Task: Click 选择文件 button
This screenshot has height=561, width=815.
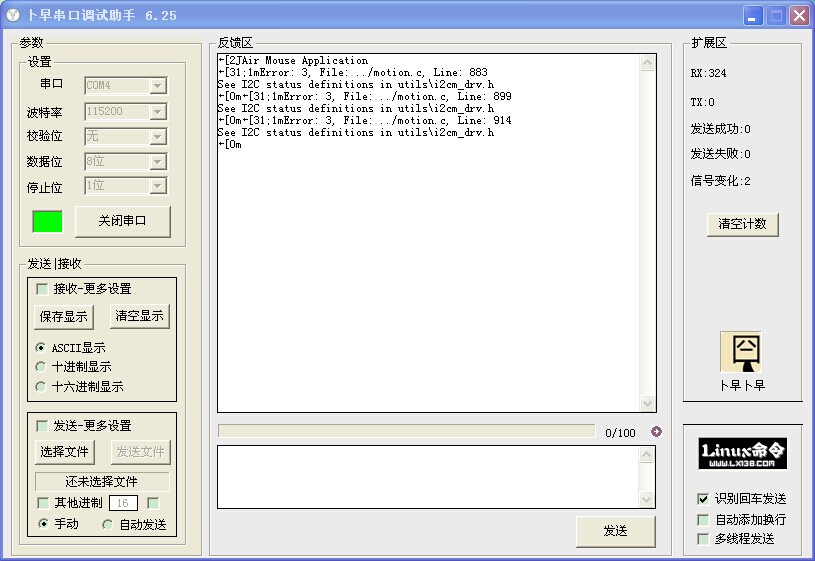Action: [64, 452]
